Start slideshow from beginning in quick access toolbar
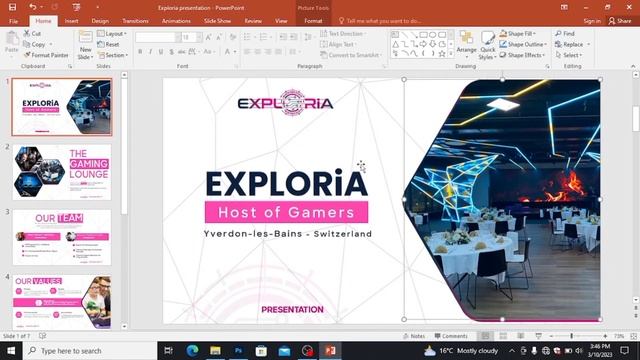Image resolution: width=640 pixels, height=360 pixels. (x=76, y=7)
